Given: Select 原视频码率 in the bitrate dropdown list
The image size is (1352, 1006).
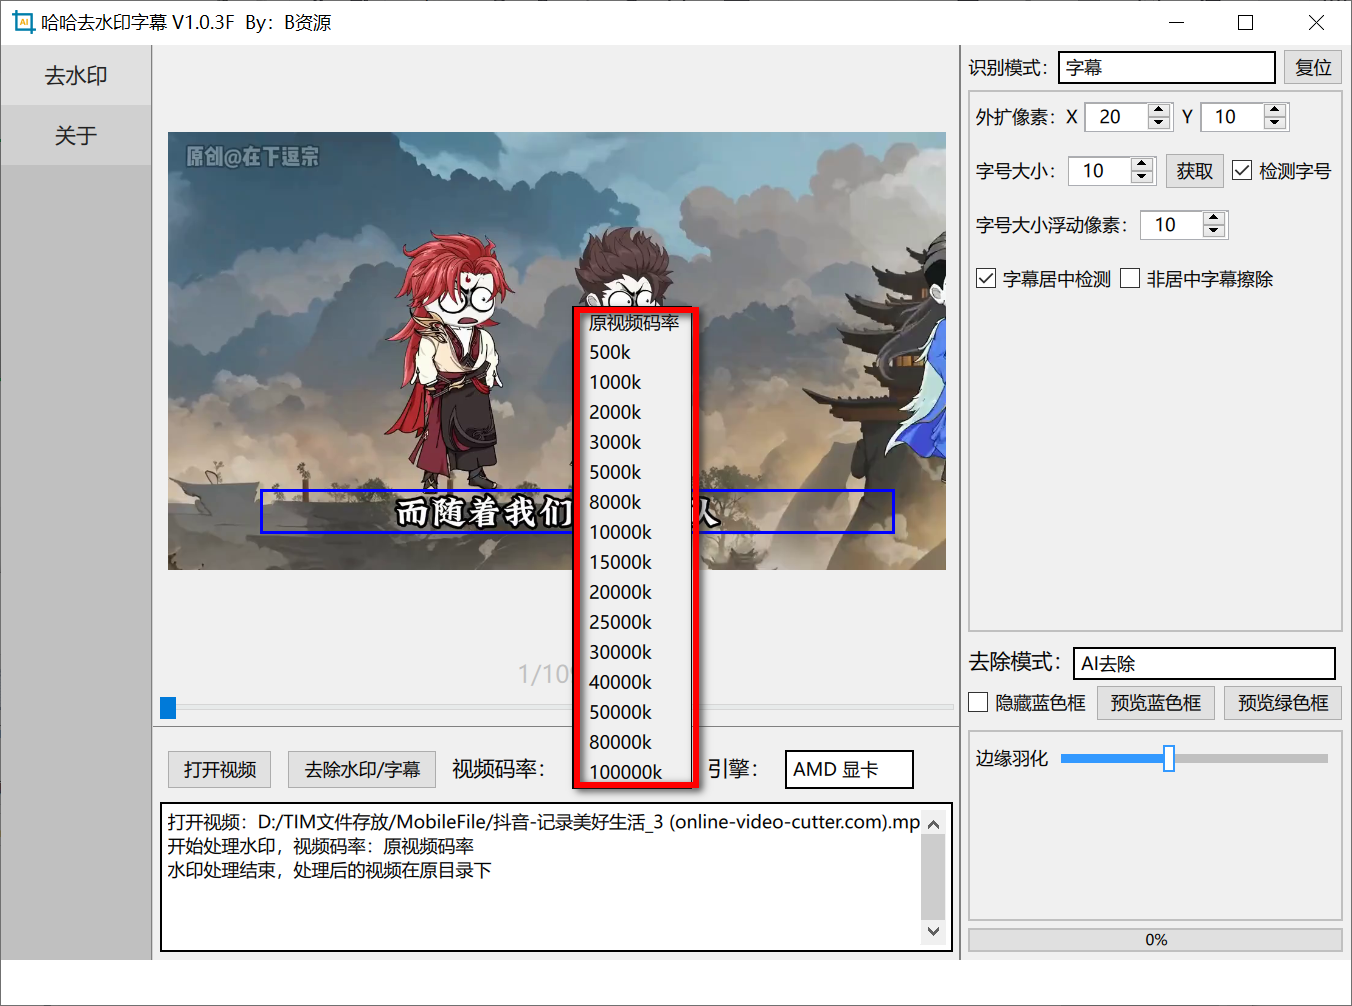Looking at the screenshot, I should (634, 323).
